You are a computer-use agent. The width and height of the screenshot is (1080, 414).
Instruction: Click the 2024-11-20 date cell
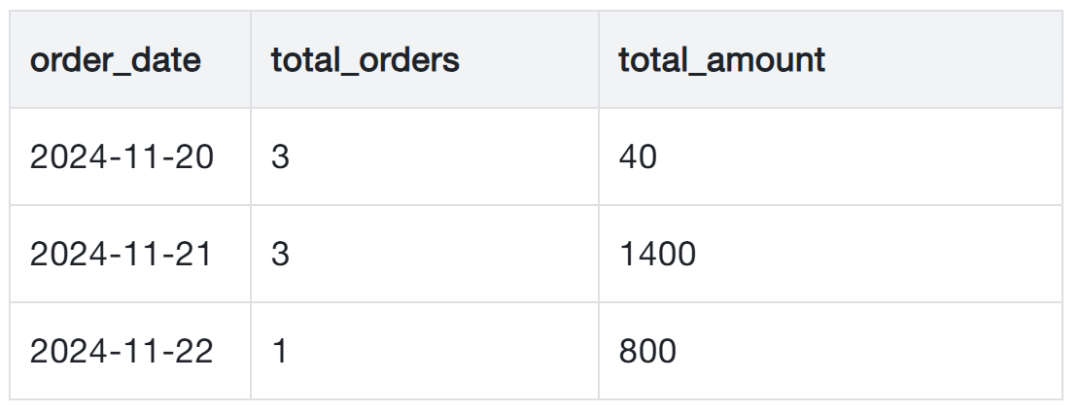120,158
